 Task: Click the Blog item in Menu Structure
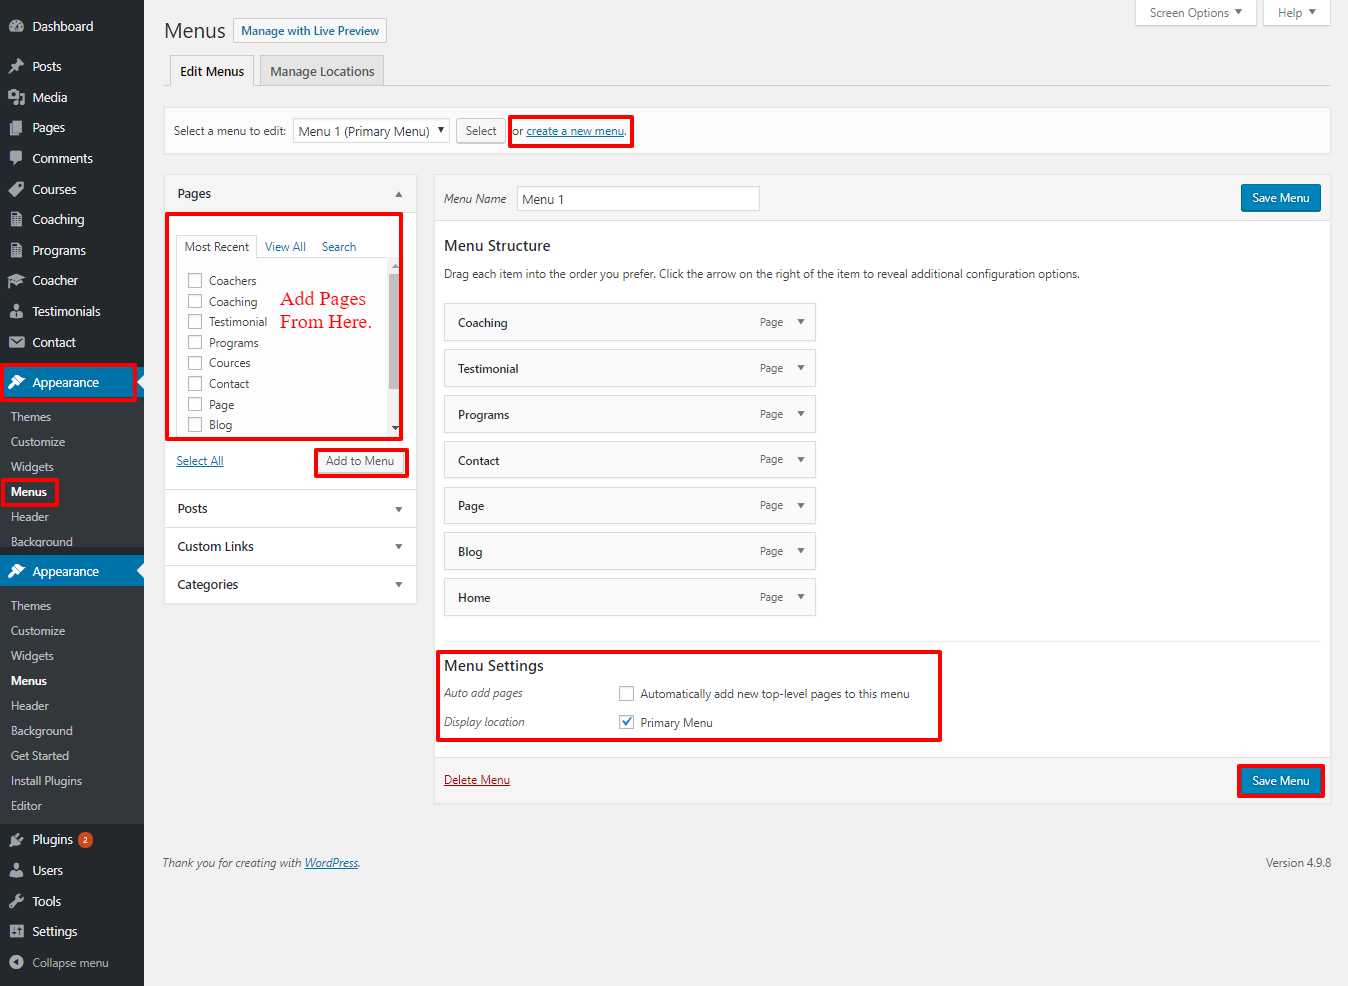630,552
